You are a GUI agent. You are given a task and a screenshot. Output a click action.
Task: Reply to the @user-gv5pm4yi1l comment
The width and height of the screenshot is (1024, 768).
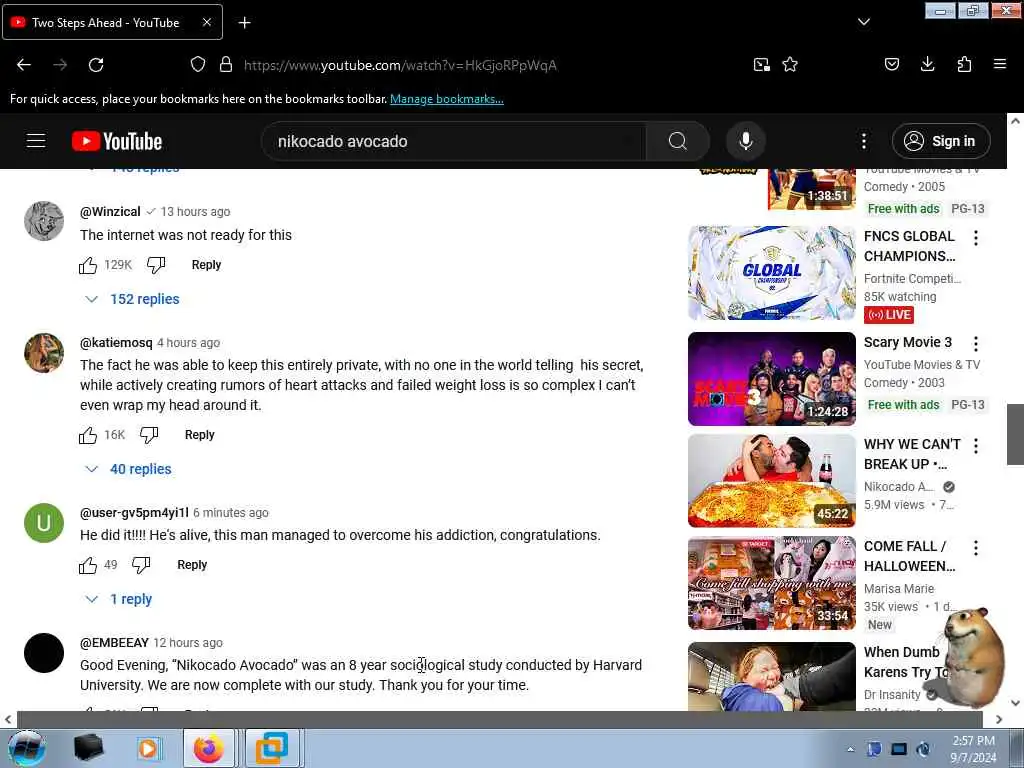pos(192,565)
